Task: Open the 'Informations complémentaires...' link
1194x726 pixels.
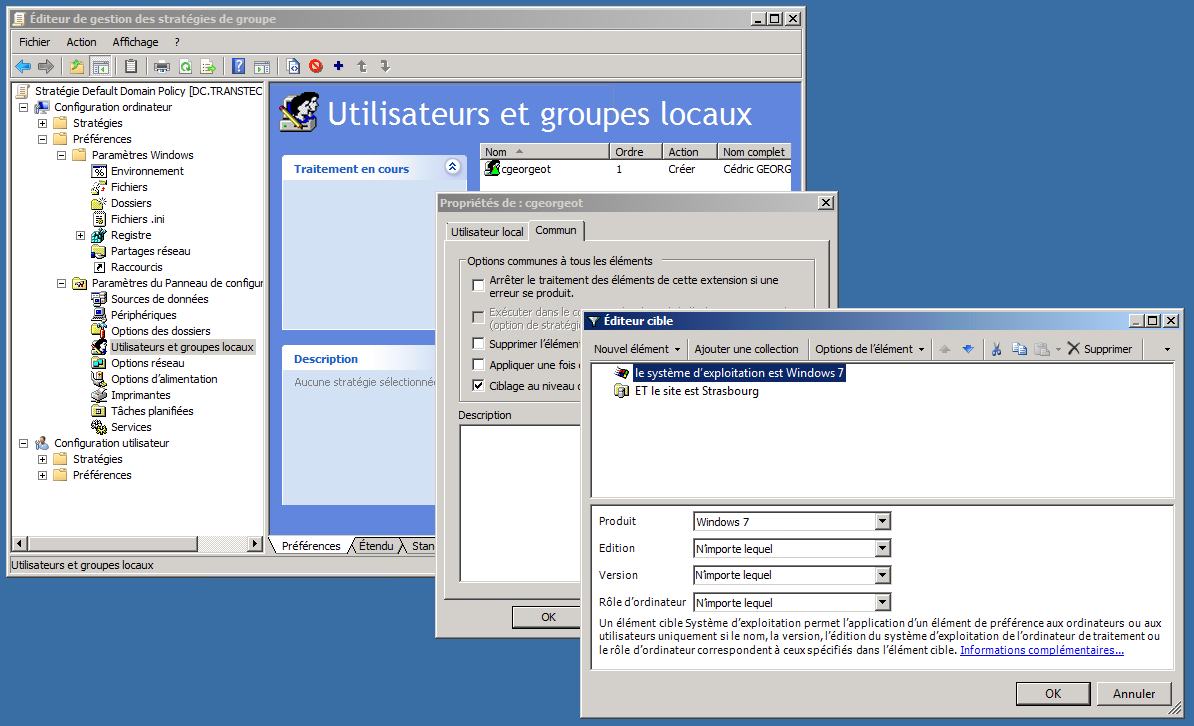Action: point(1042,650)
